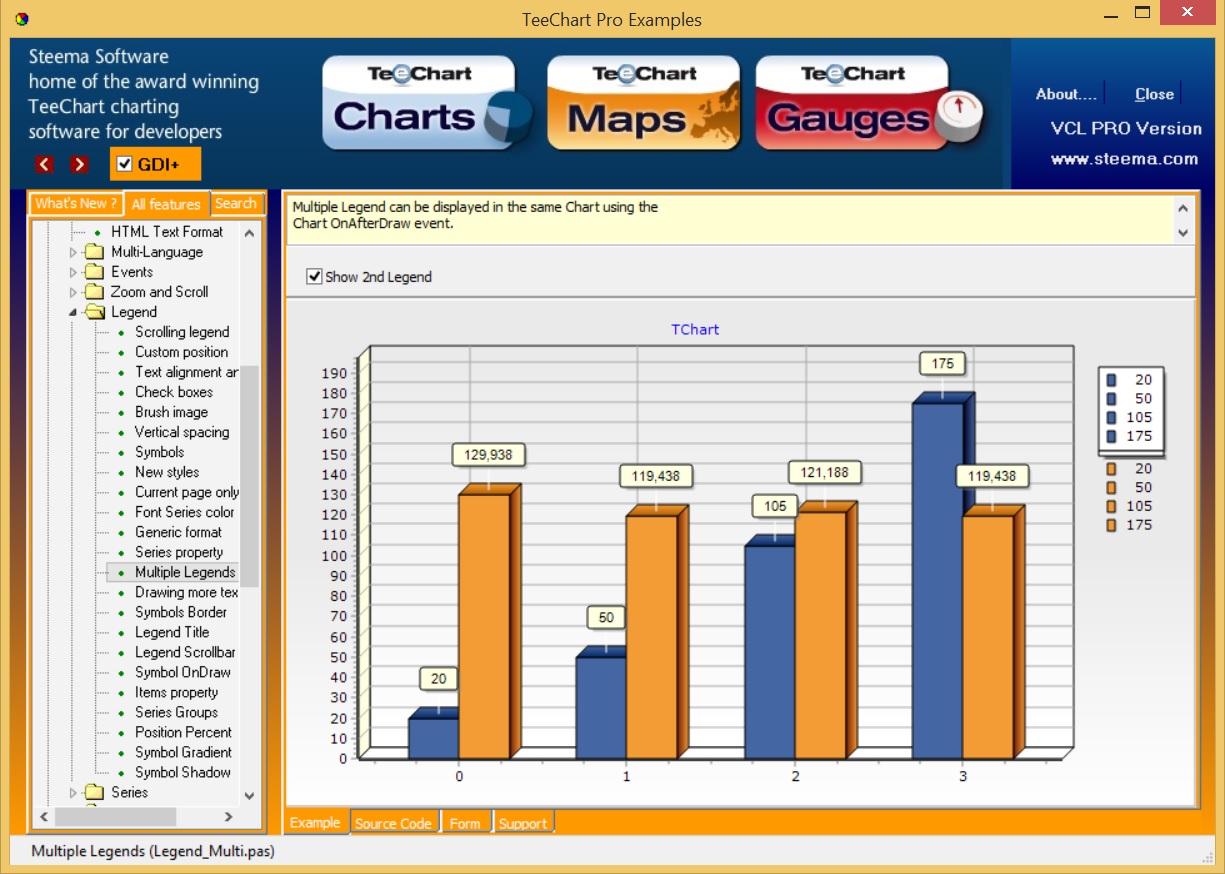Image resolution: width=1225 pixels, height=874 pixels.
Task: Select Font Series color example
Action: pyautogui.click(x=184, y=512)
